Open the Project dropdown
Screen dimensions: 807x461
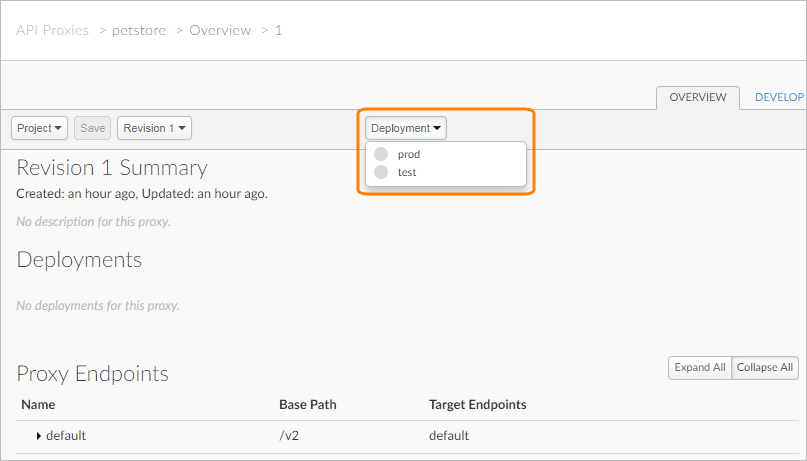click(40, 128)
